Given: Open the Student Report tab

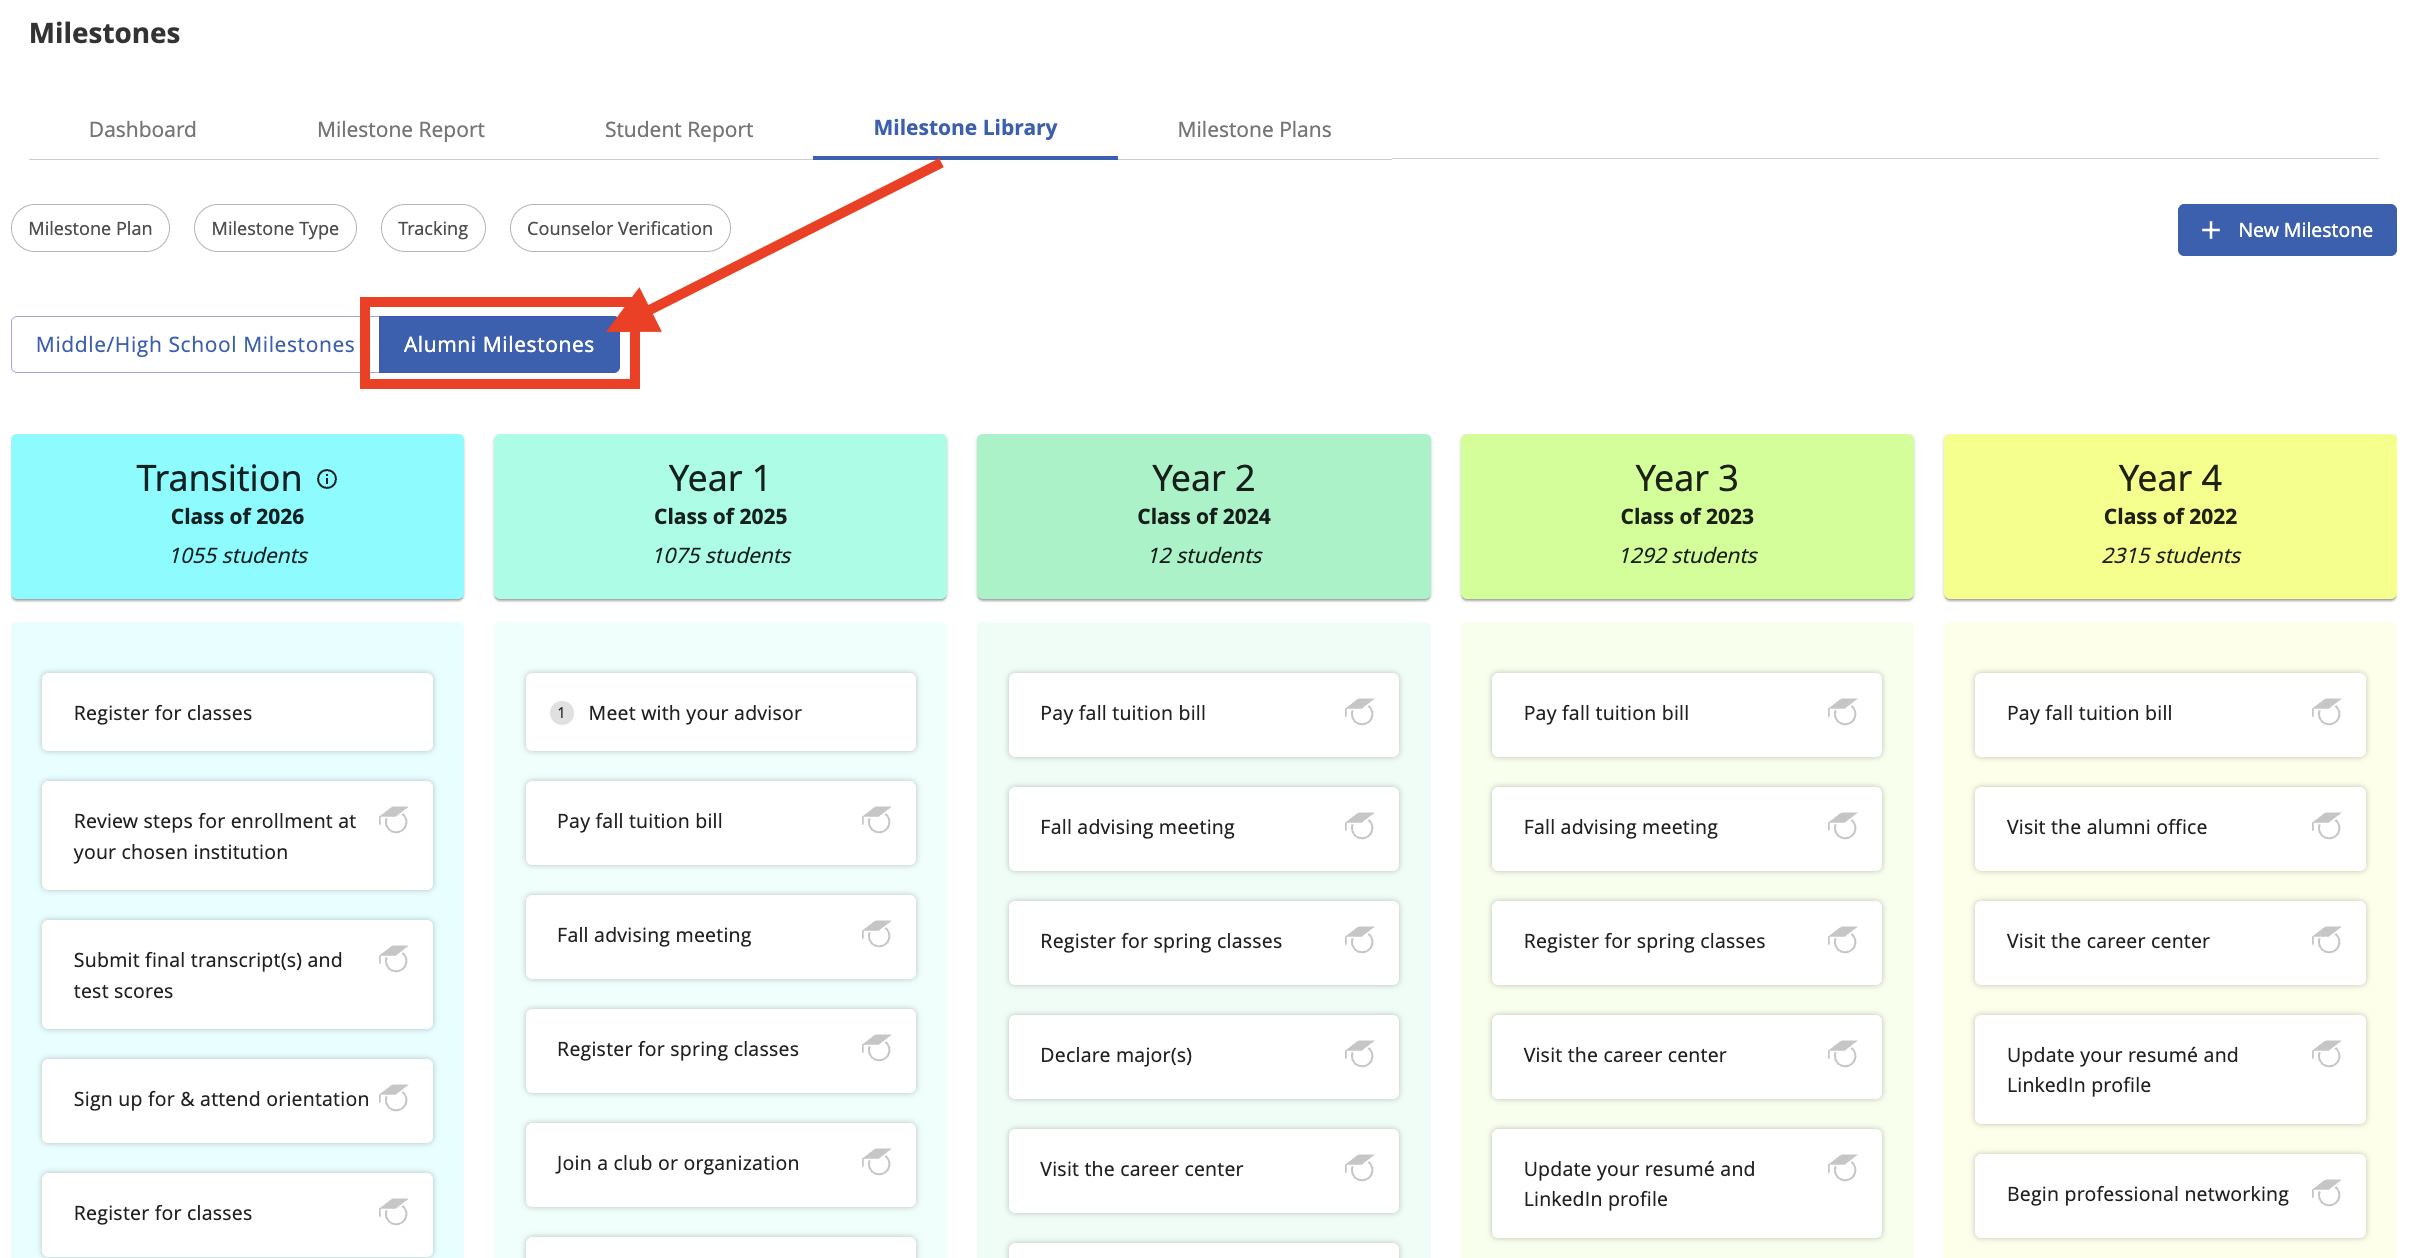Looking at the screenshot, I should [x=678, y=129].
